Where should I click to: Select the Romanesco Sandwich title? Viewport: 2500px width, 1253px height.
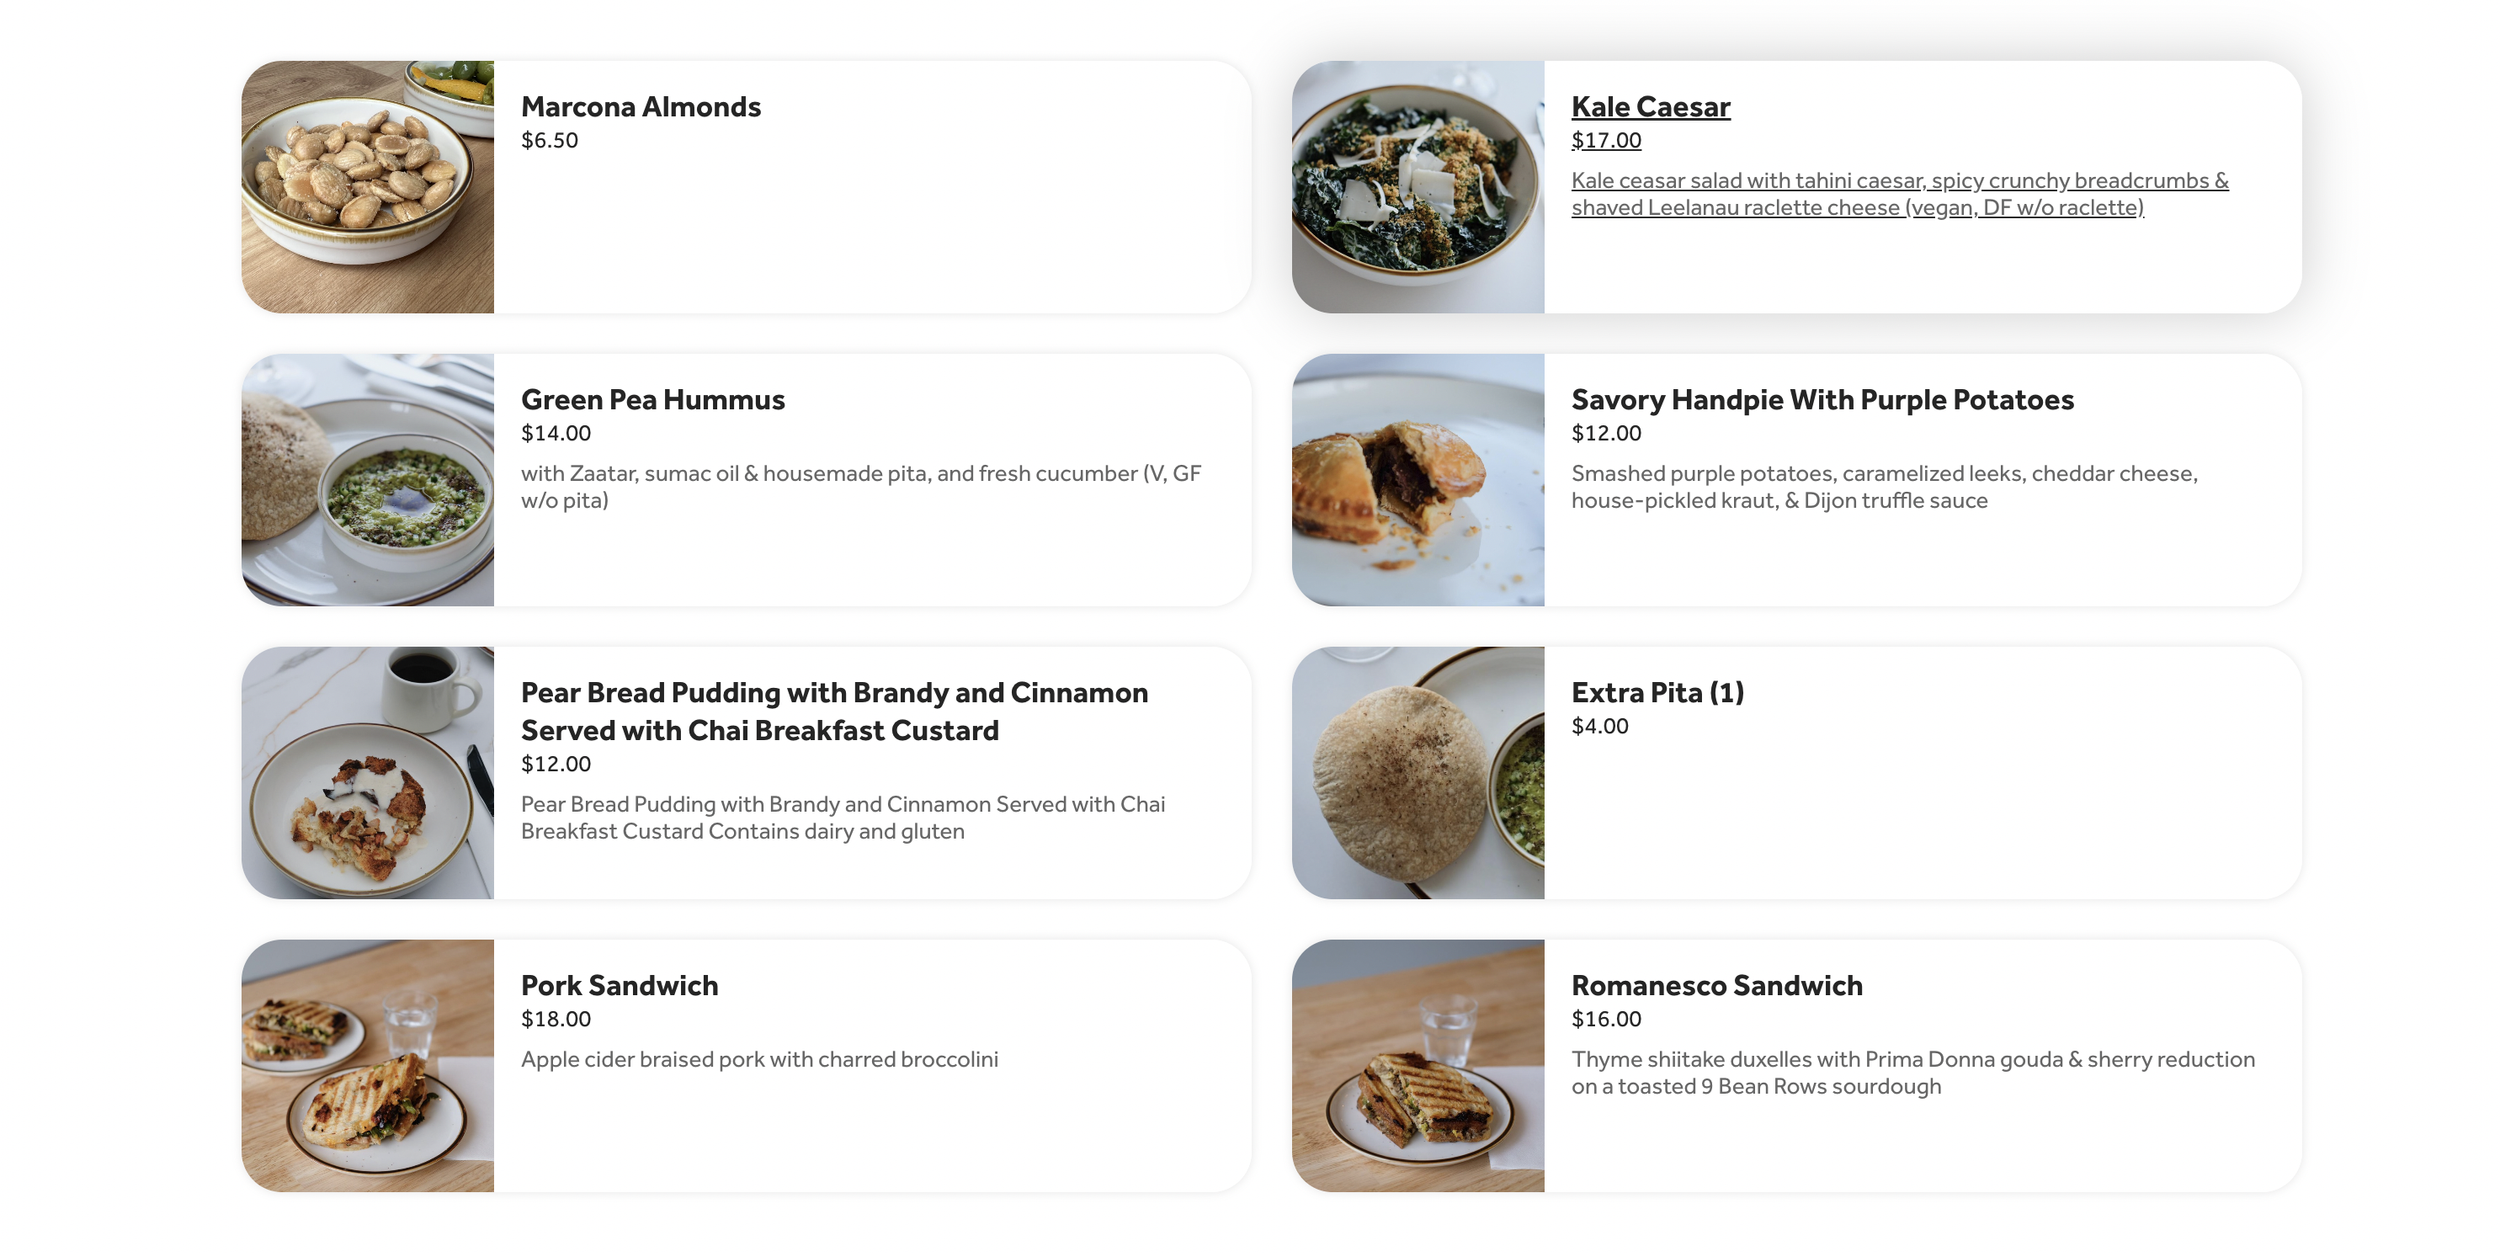tap(1717, 986)
